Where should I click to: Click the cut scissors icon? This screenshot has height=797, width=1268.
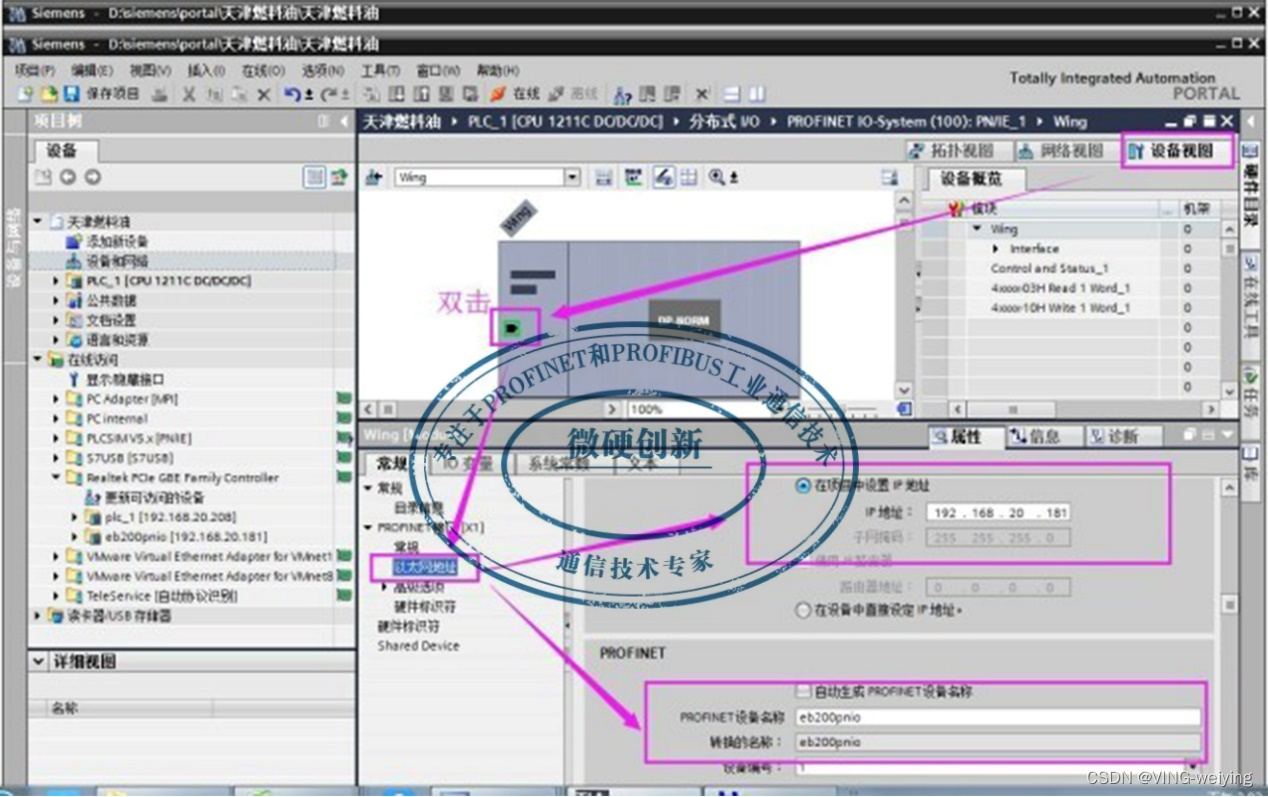point(188,94)
